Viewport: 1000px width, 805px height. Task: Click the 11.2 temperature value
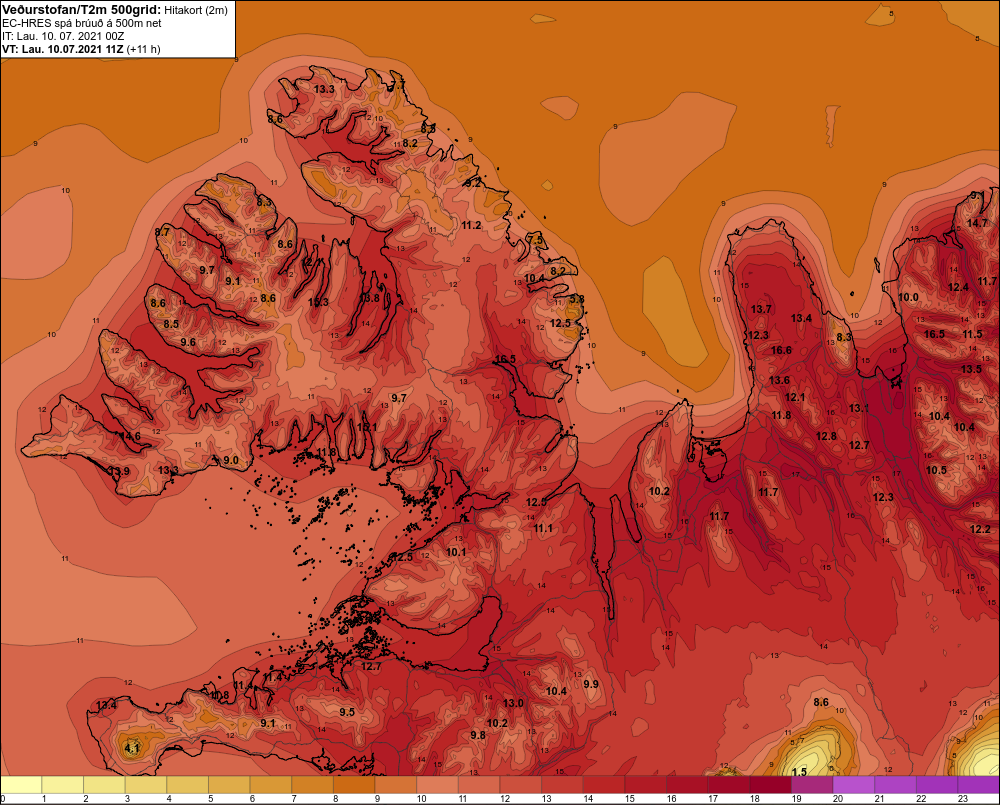pos(471,225)
